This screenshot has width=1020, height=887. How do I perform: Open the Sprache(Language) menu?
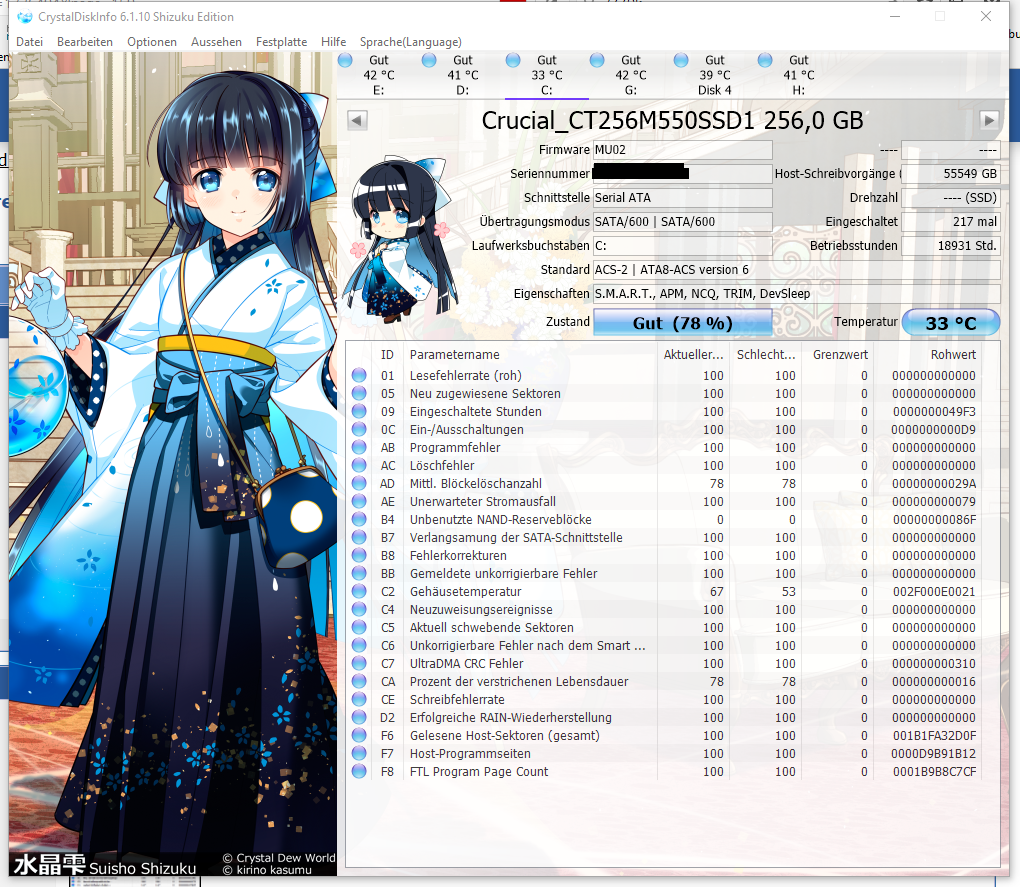pos(410,42)
